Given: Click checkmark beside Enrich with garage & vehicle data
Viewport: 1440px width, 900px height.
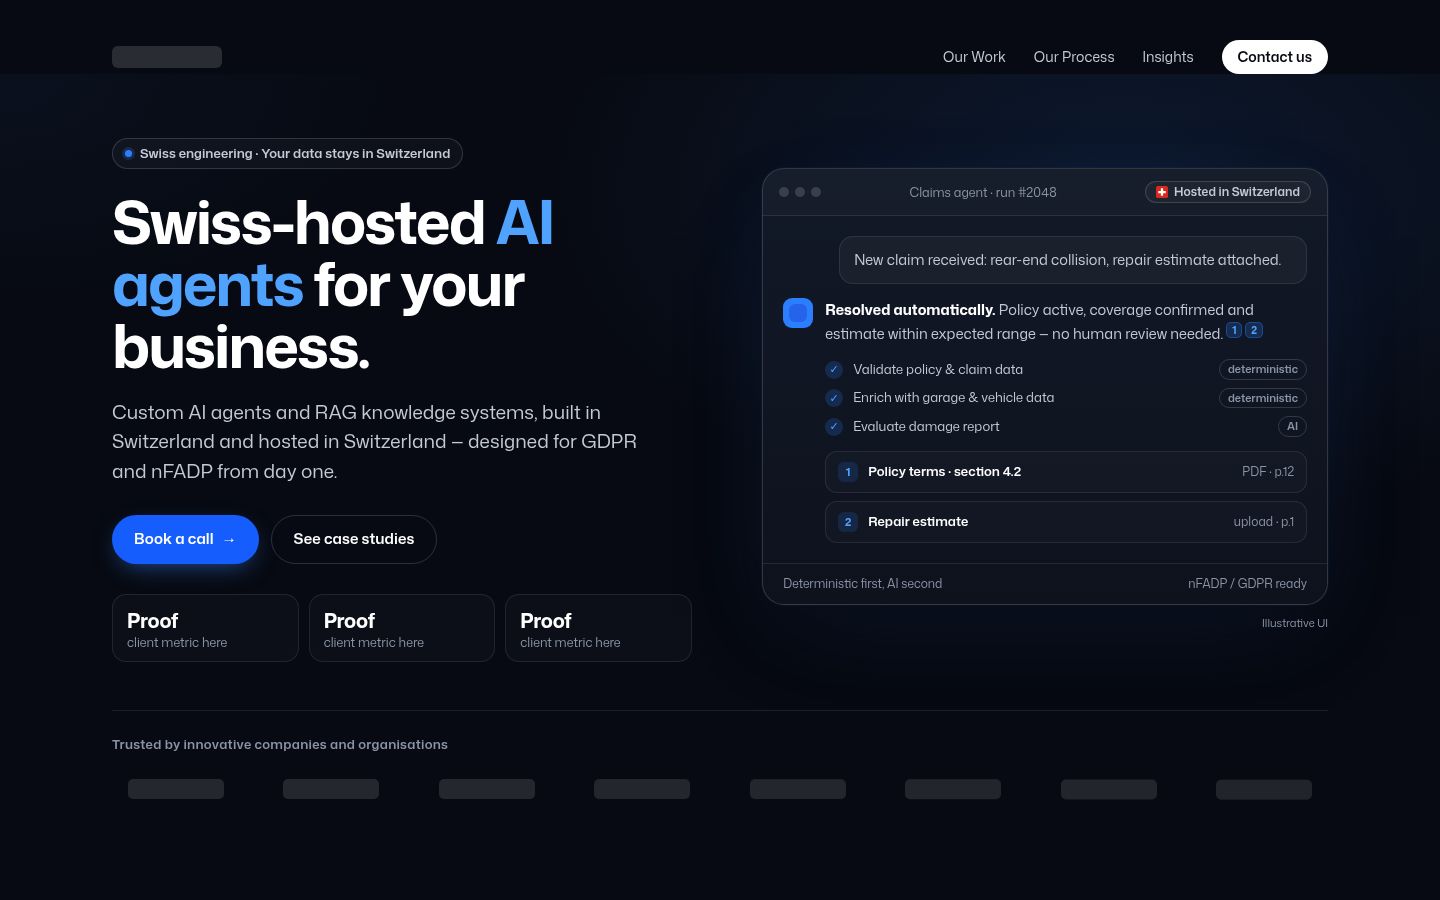Looking at the screenshot, I should [x=834, y=398].
